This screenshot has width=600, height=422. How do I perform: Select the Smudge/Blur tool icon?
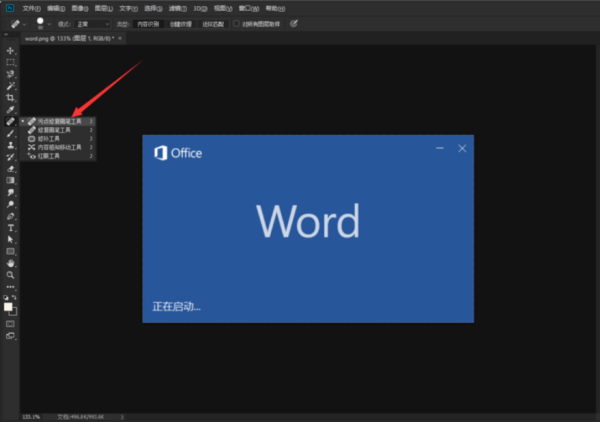pyautogui.click(x=10, y=192)
